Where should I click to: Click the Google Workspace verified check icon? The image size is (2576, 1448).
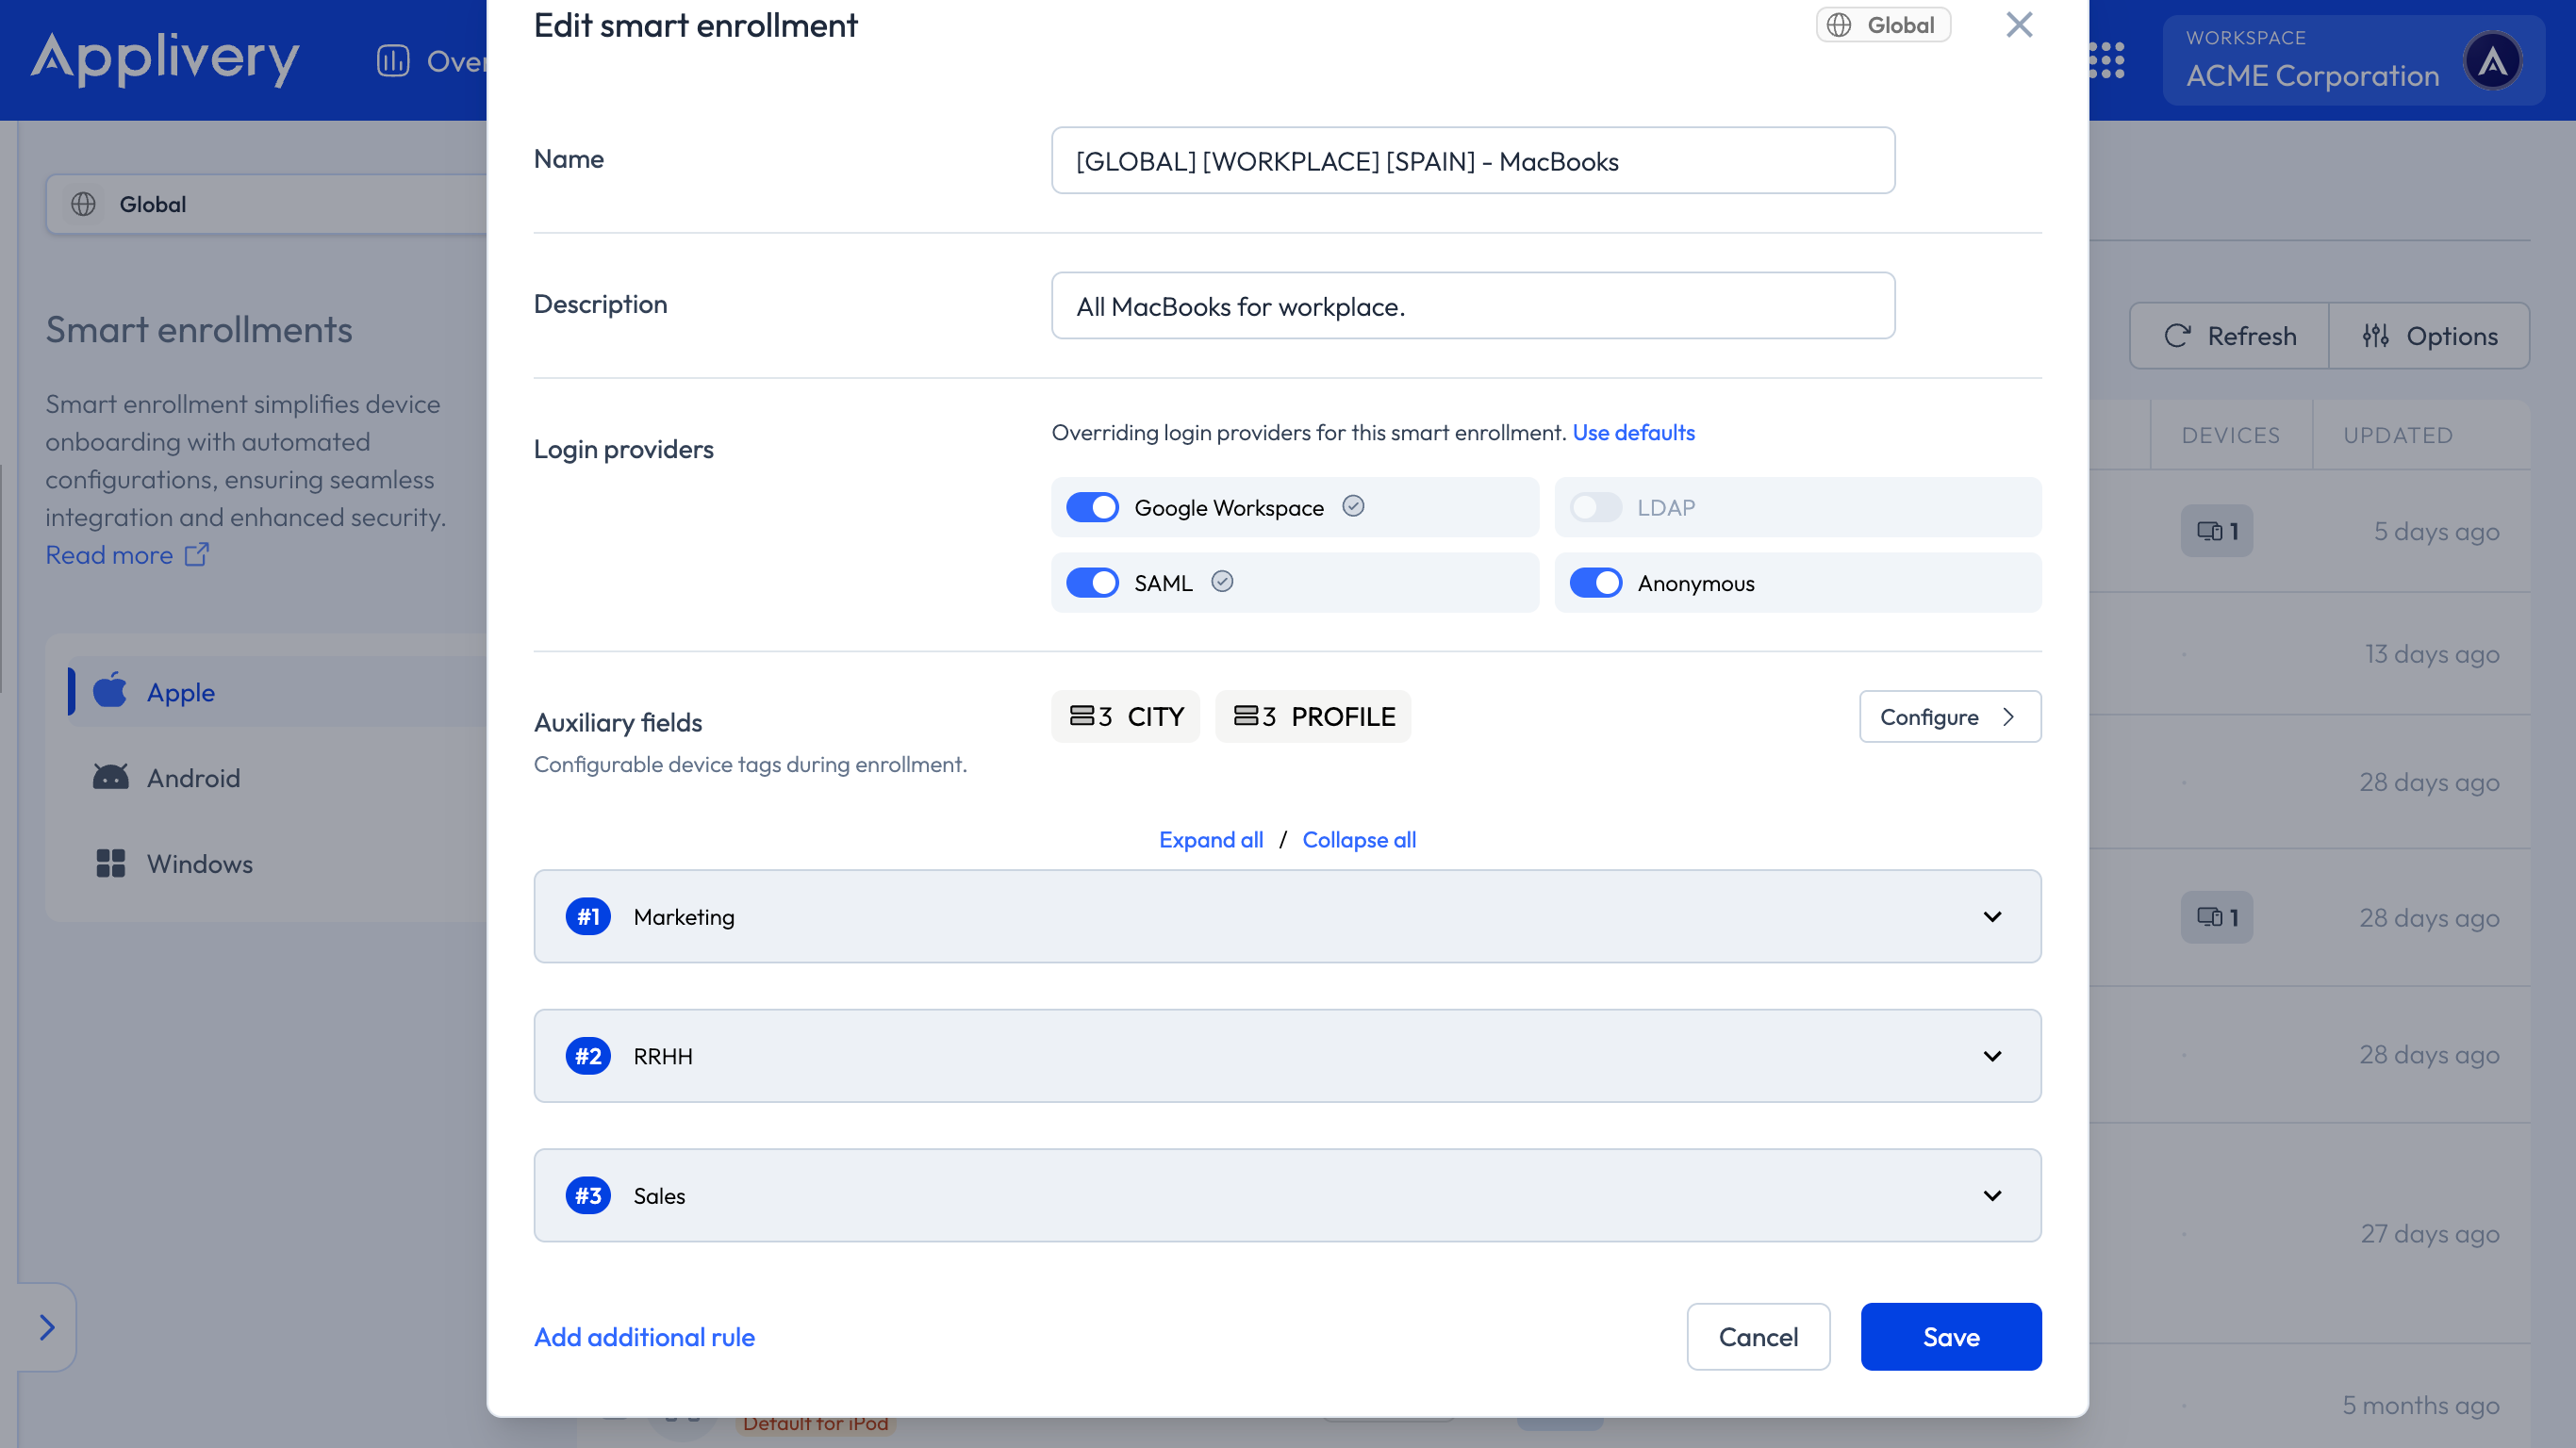coord(1353,506)
